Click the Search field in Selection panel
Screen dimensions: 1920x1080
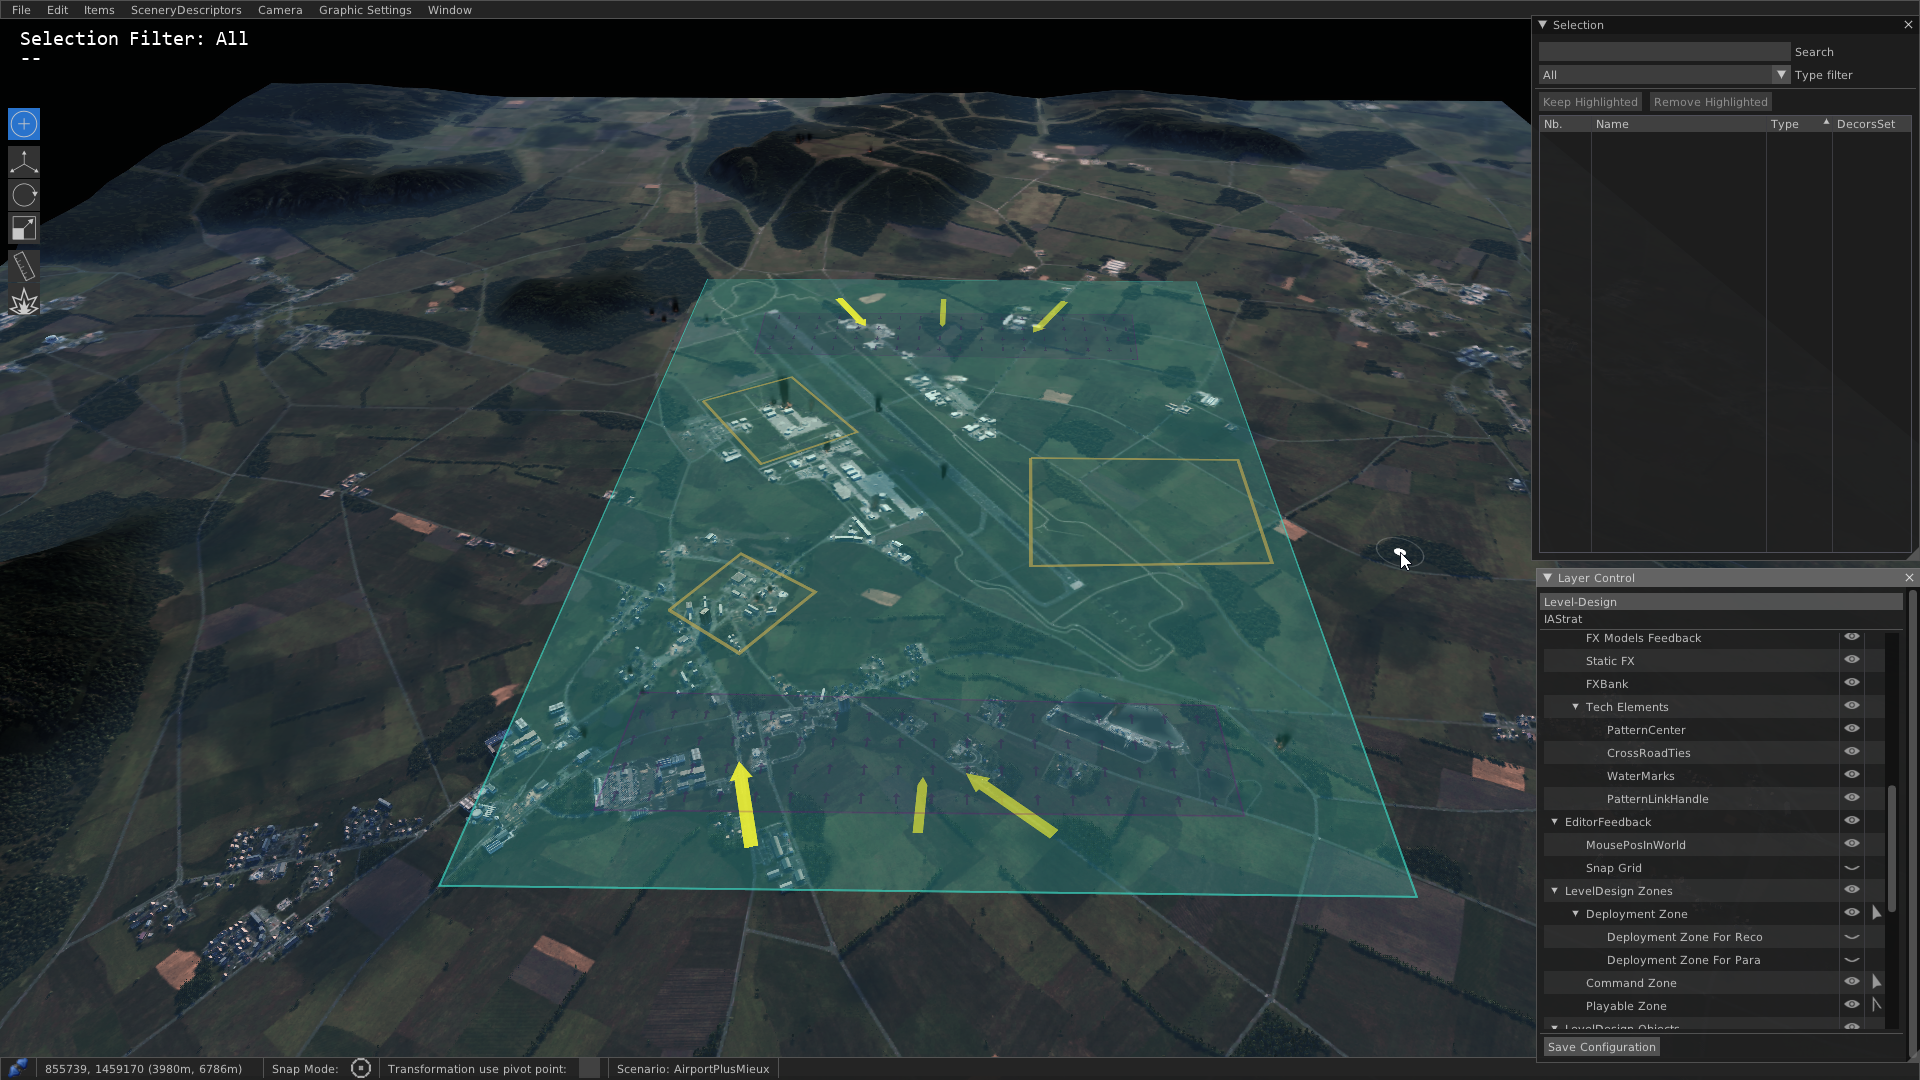pyautogui.click(x=1664, y=50)
